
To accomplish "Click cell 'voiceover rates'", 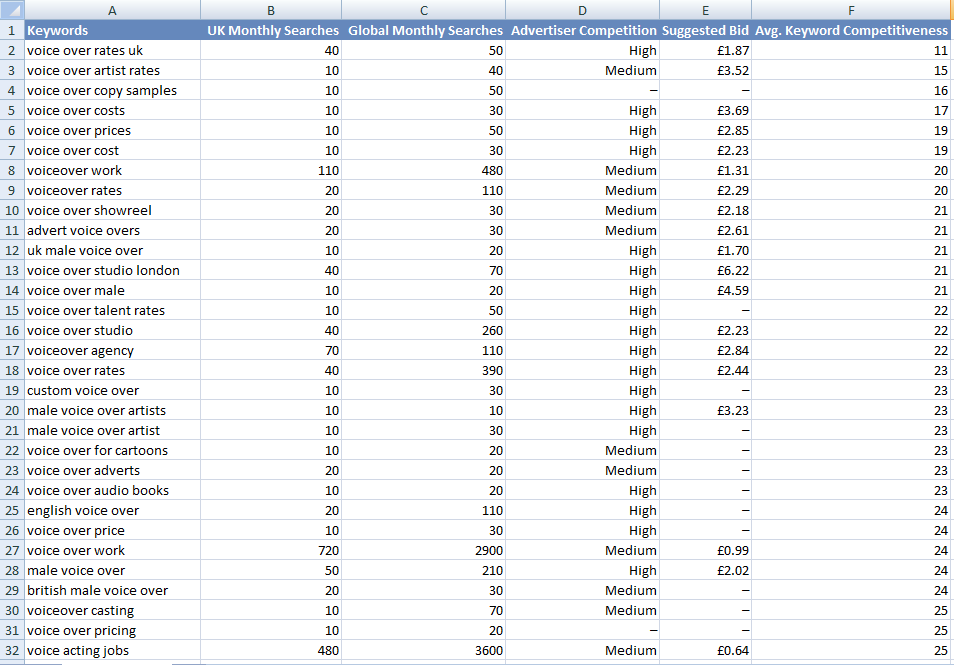I will coord(113,190).
